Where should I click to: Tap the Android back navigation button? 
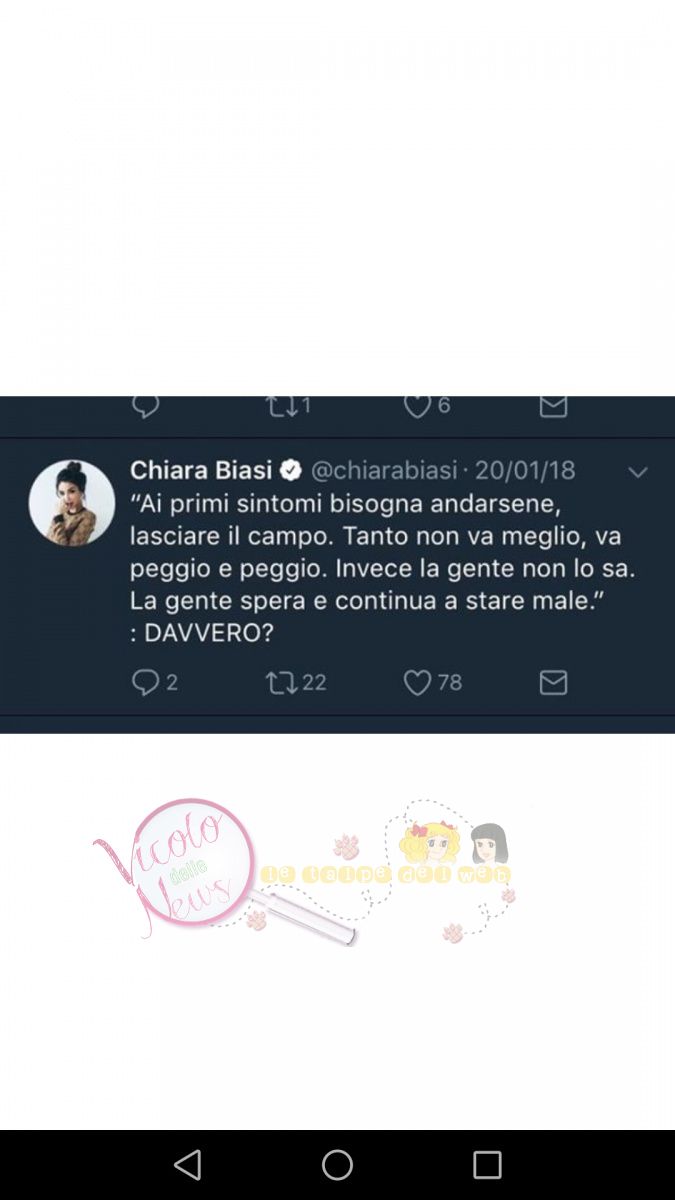coord(187,1165)
